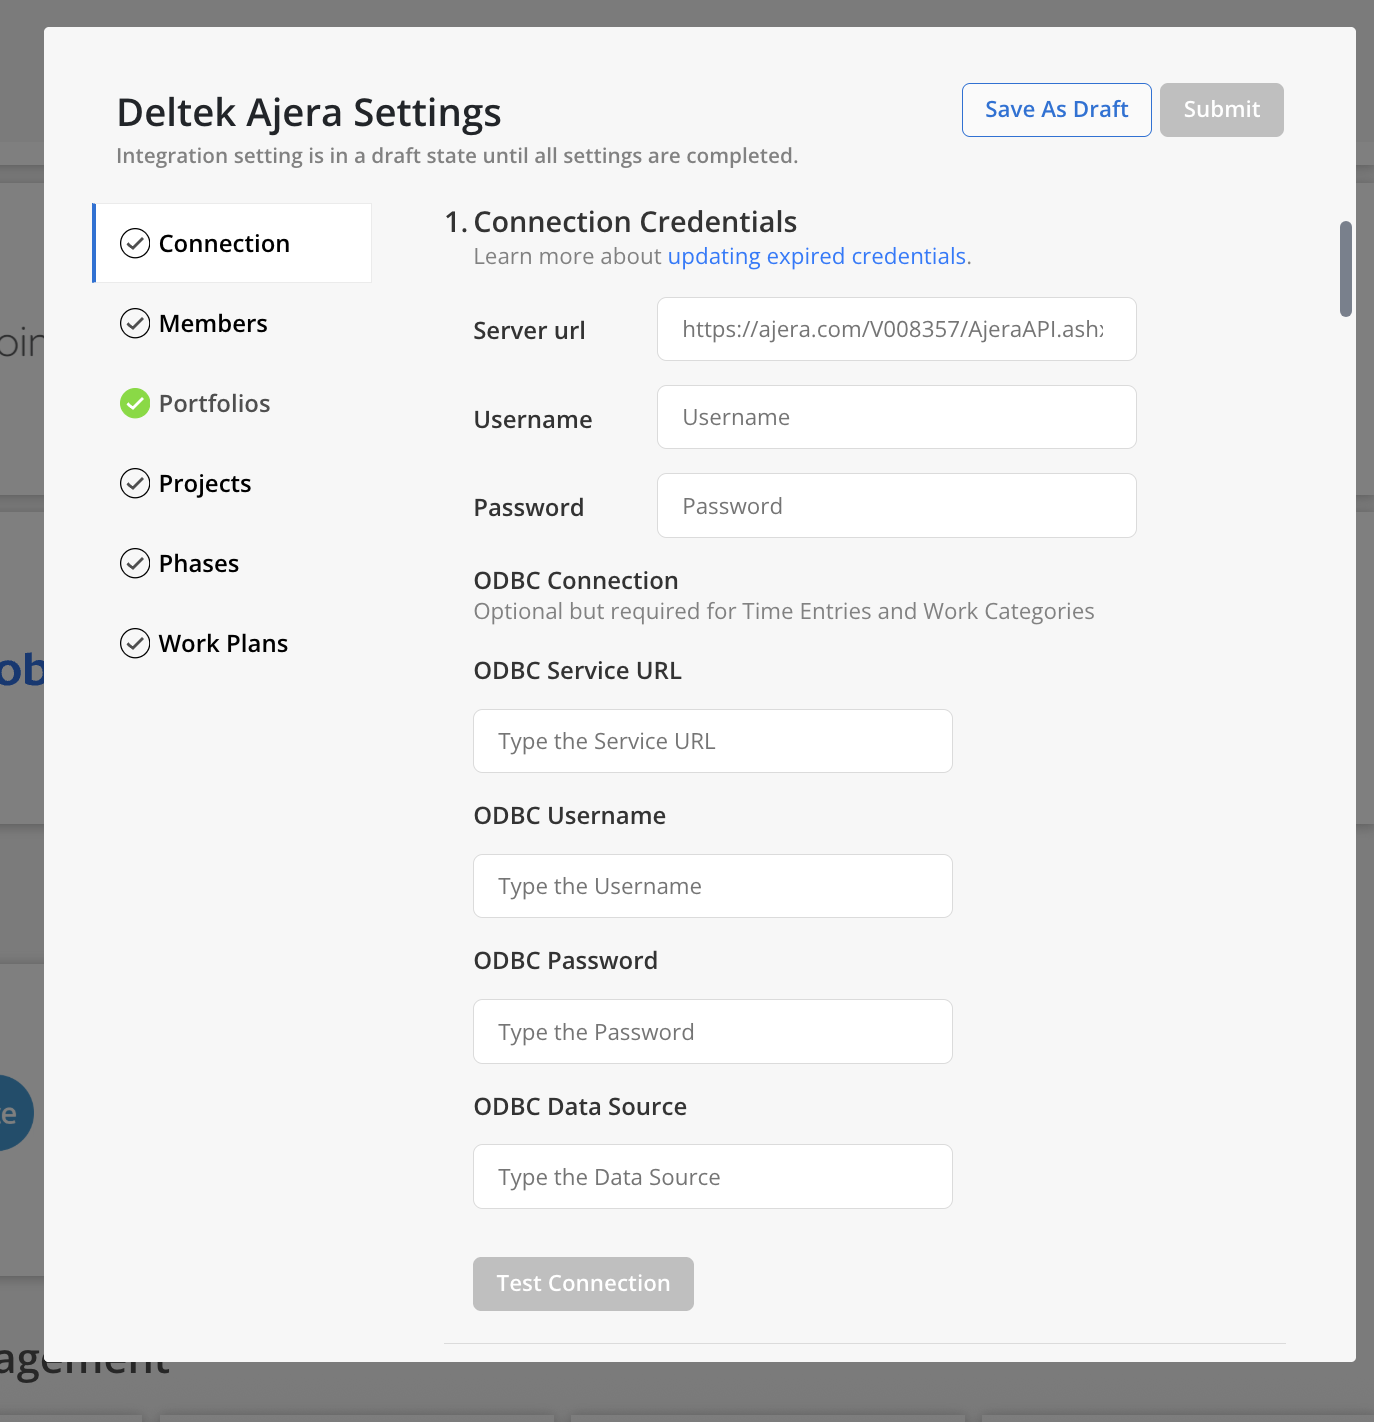Click the draft state description text
This screenshot has height=1422, width=1374.
pyautogui.click(x=457, y=156)
